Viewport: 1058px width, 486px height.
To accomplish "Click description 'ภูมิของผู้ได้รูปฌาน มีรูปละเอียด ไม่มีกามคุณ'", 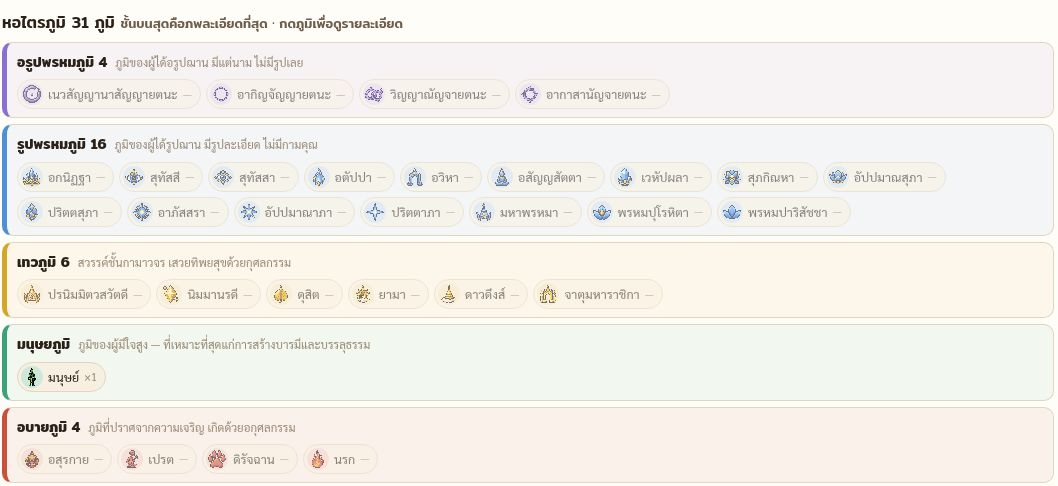I will tap(216, 144).
